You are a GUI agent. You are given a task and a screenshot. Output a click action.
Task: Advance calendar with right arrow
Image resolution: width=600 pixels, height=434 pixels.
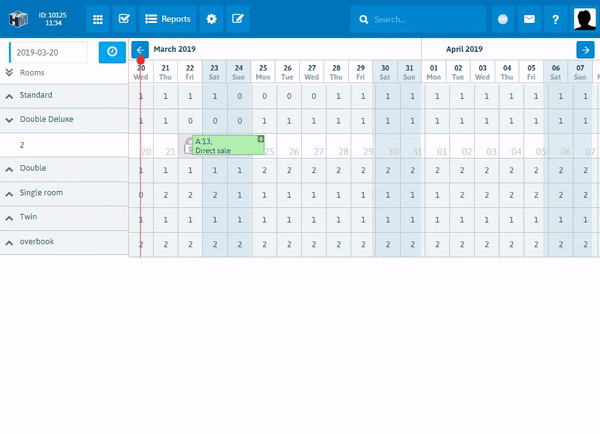pyautogui.click(x=585, y=49)
